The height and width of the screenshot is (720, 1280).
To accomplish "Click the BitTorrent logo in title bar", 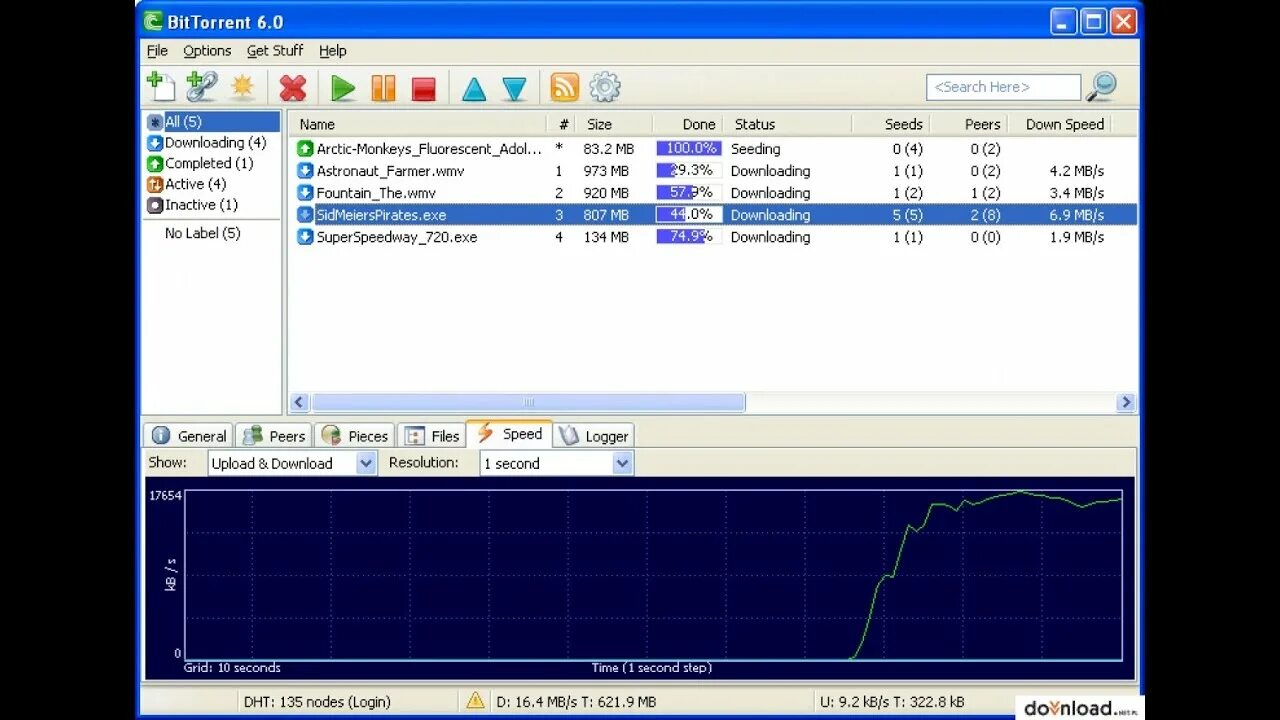I will (152, 22).
